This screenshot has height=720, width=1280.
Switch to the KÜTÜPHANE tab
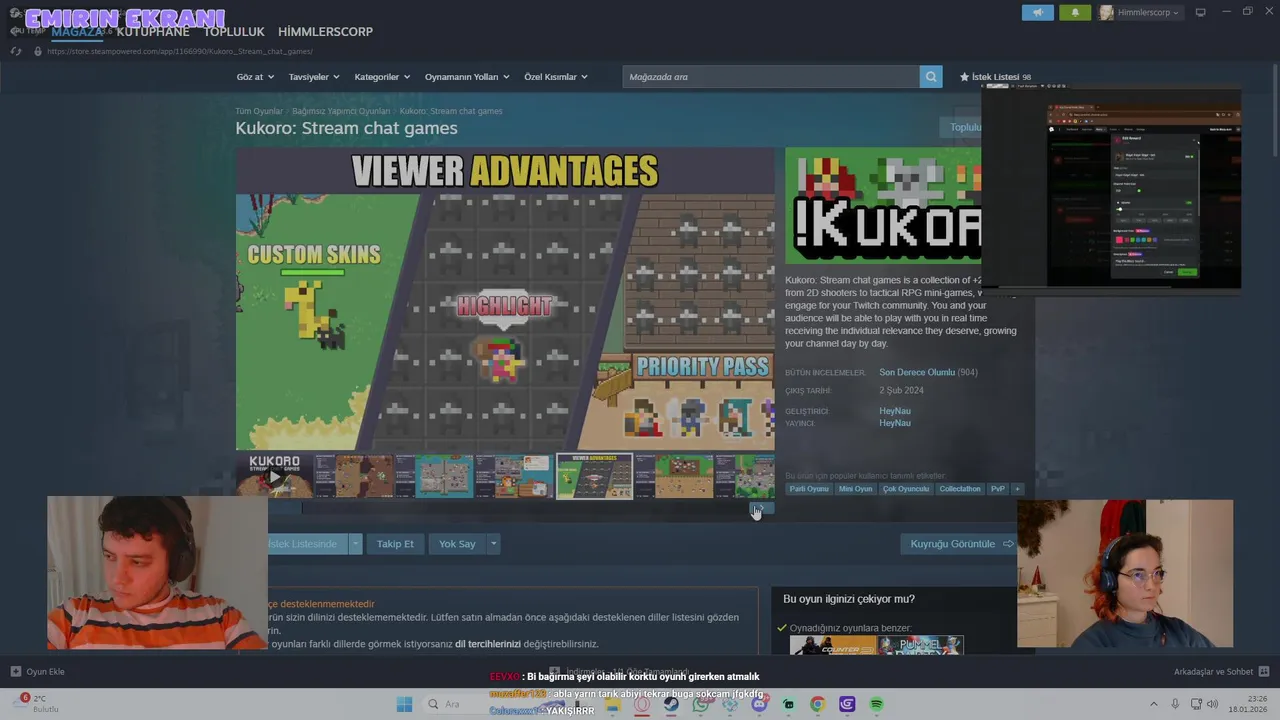click(153, 32)
